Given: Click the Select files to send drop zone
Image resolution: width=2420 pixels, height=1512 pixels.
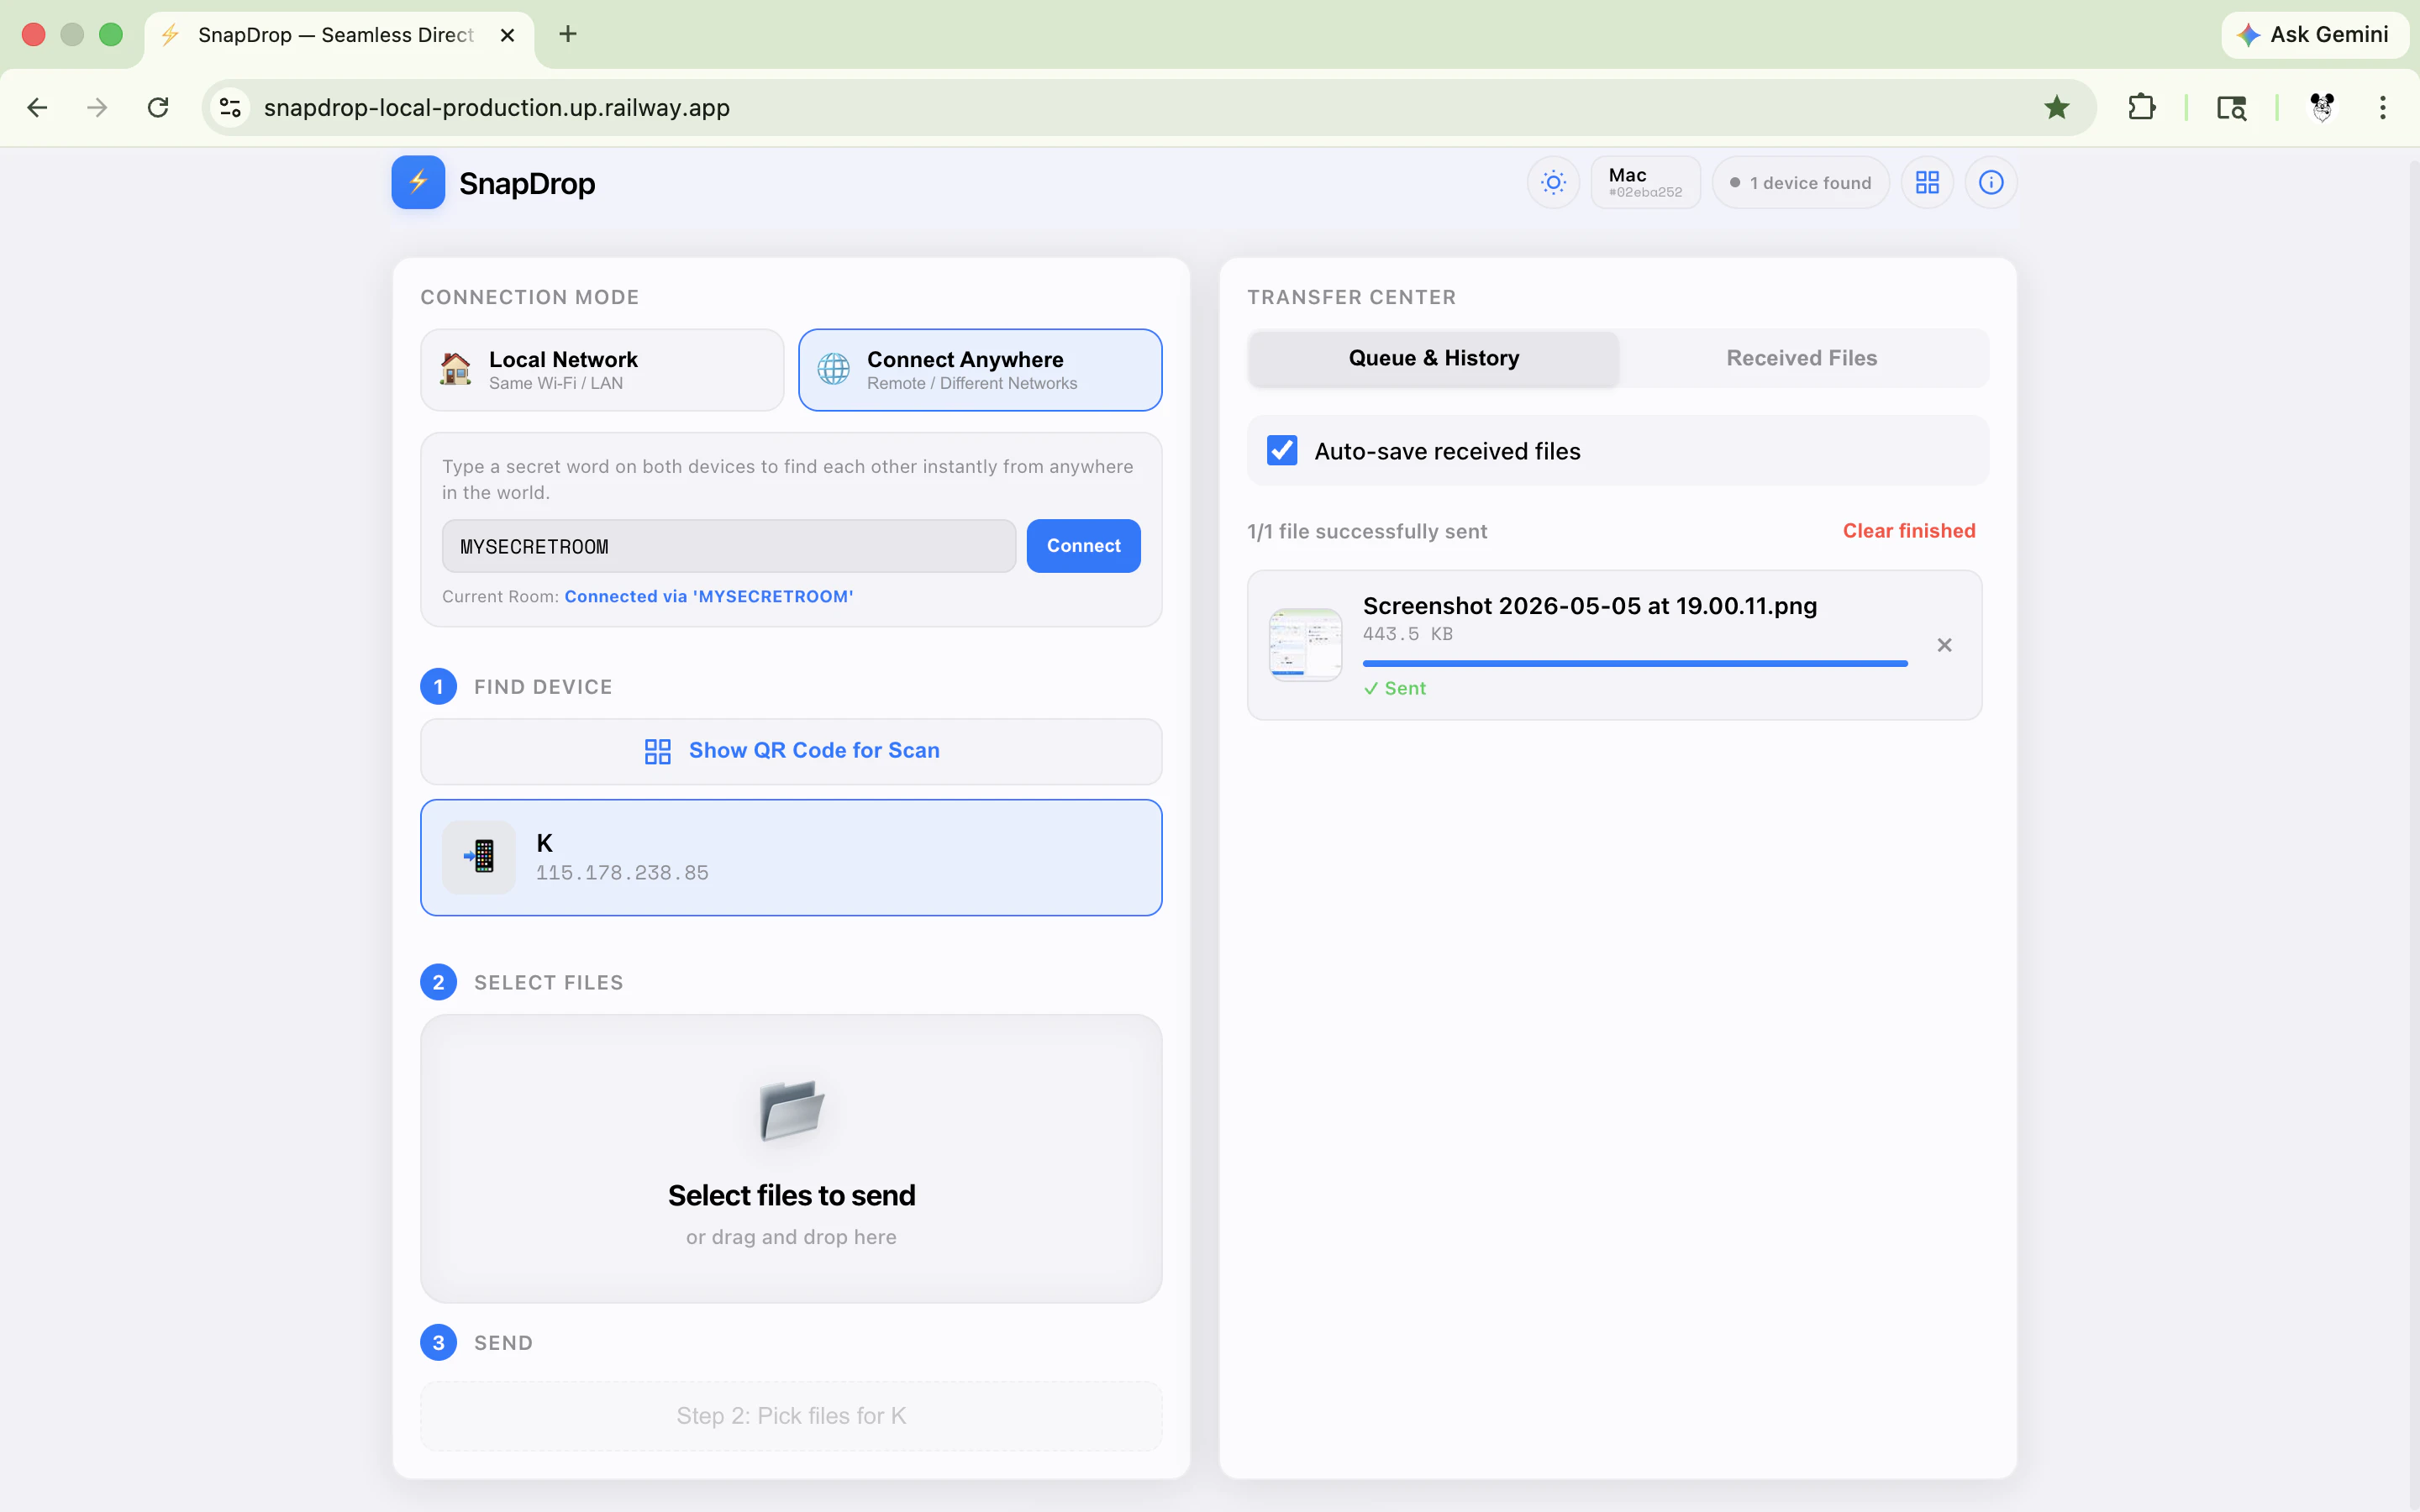Looking at the screenshot, I should click(x=791, y=1159).
